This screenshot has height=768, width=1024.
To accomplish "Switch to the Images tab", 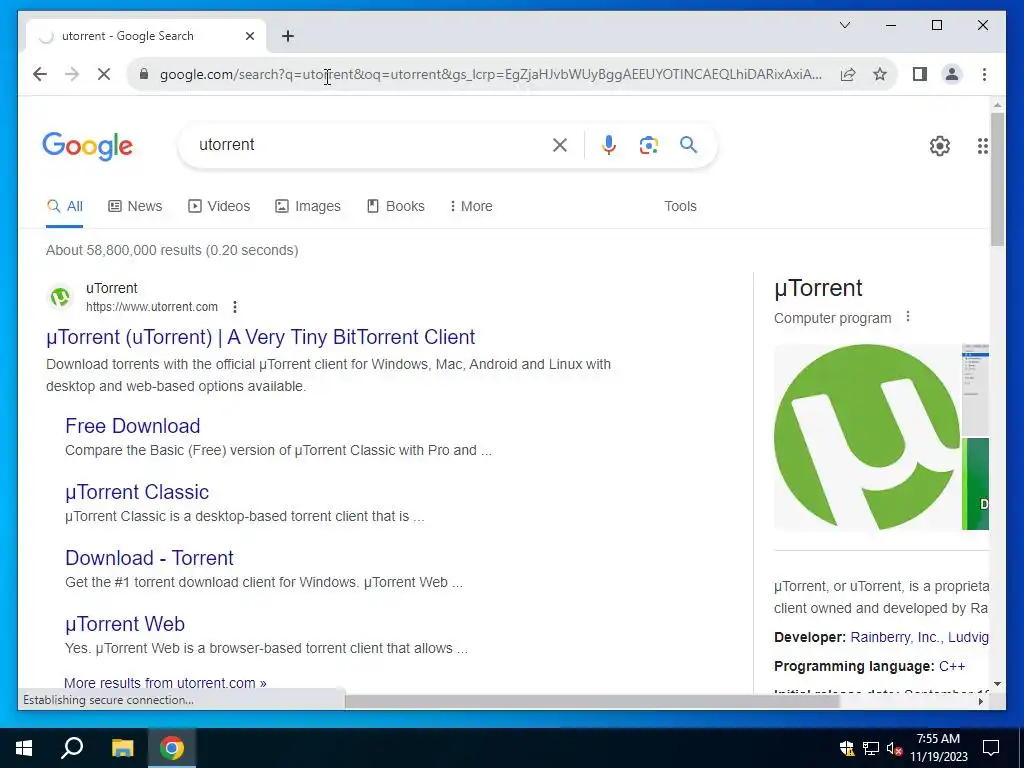I will click(x=308, y=206).
